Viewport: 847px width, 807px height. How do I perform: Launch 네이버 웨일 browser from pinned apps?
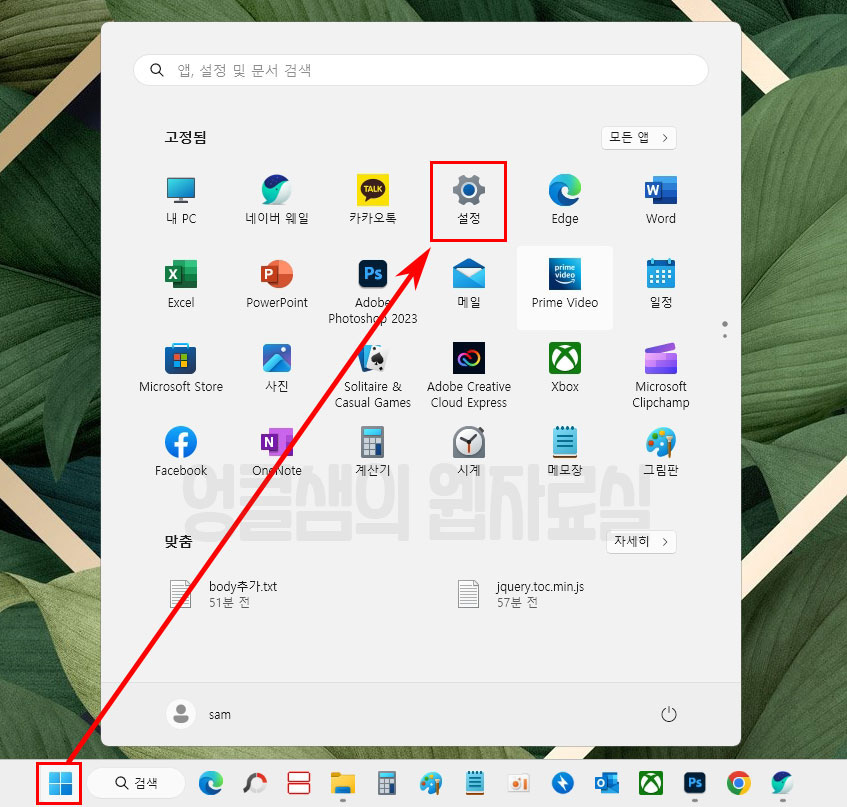[277, 200]
